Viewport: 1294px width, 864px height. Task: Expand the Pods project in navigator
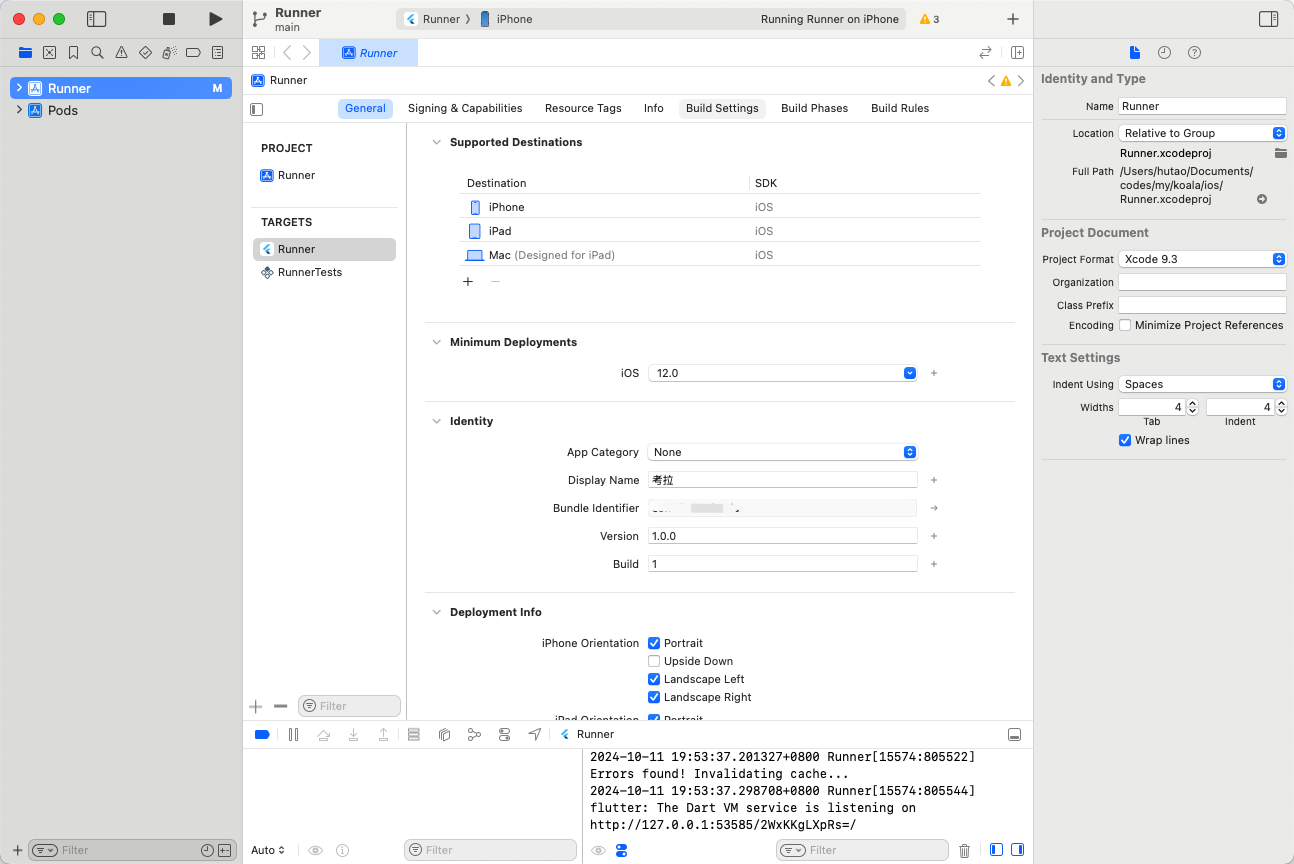pos(19,110)
